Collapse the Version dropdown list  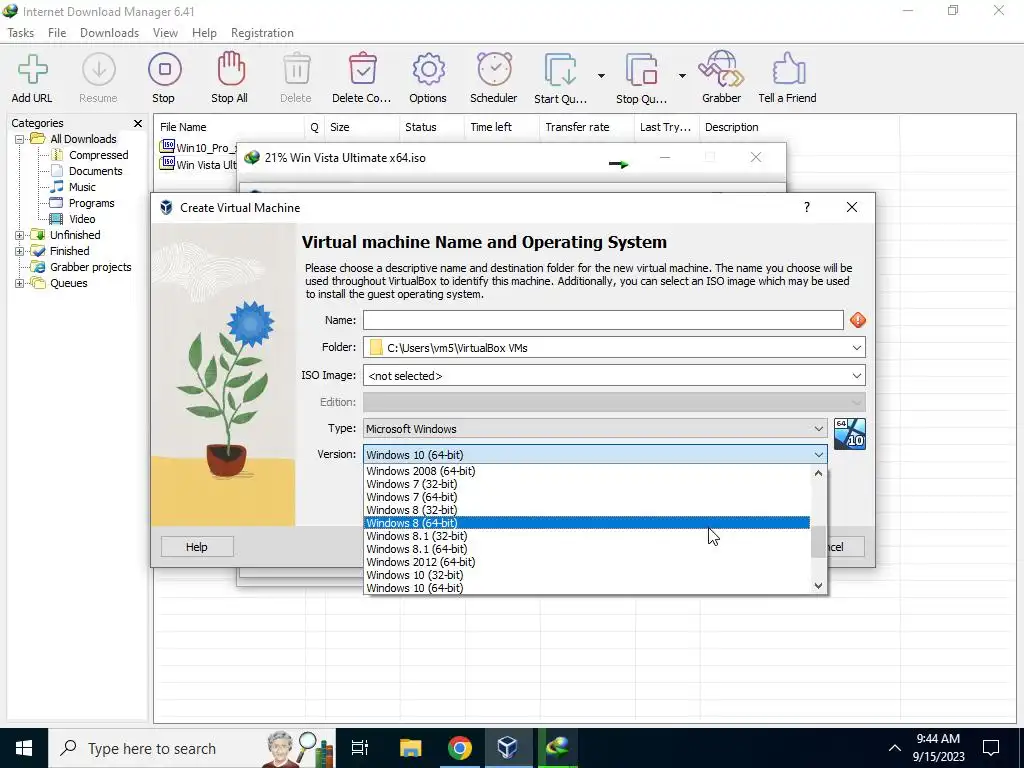pyautogui.click(x=818, y=455)
